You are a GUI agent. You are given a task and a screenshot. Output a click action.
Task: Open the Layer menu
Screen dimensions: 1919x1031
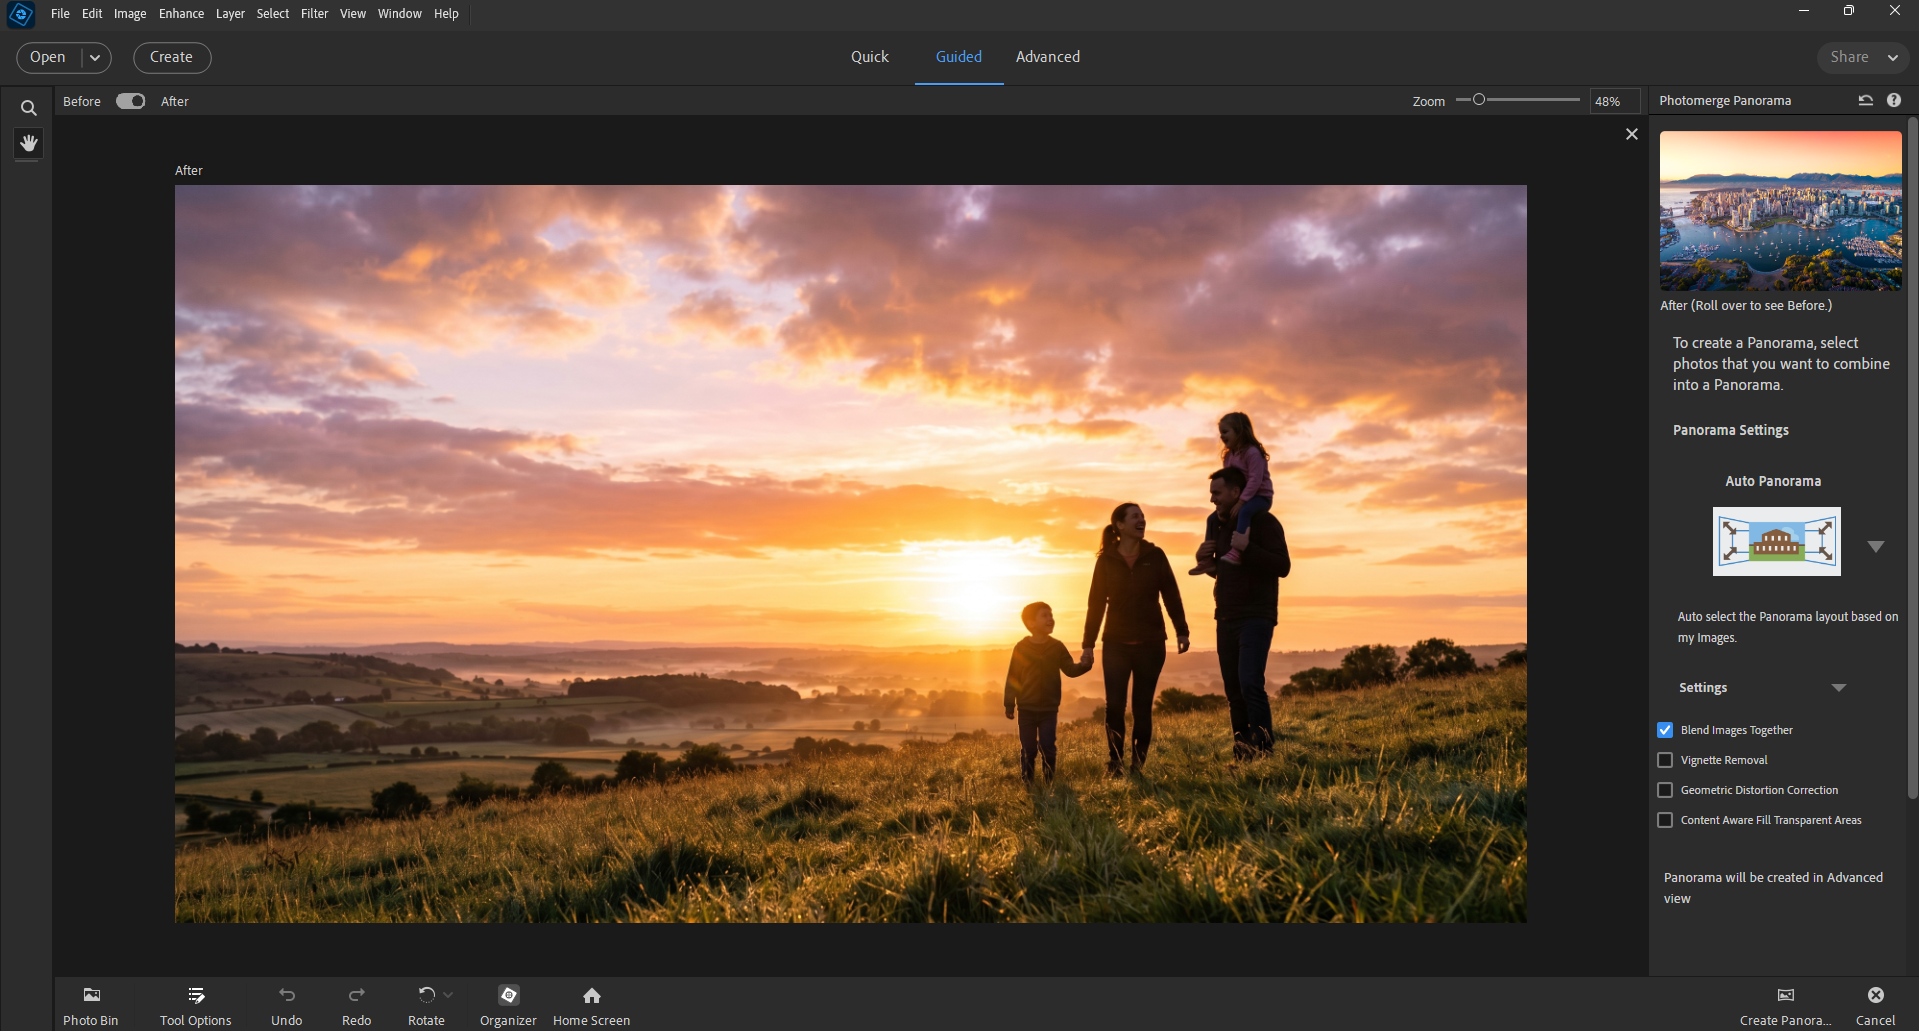230,14
